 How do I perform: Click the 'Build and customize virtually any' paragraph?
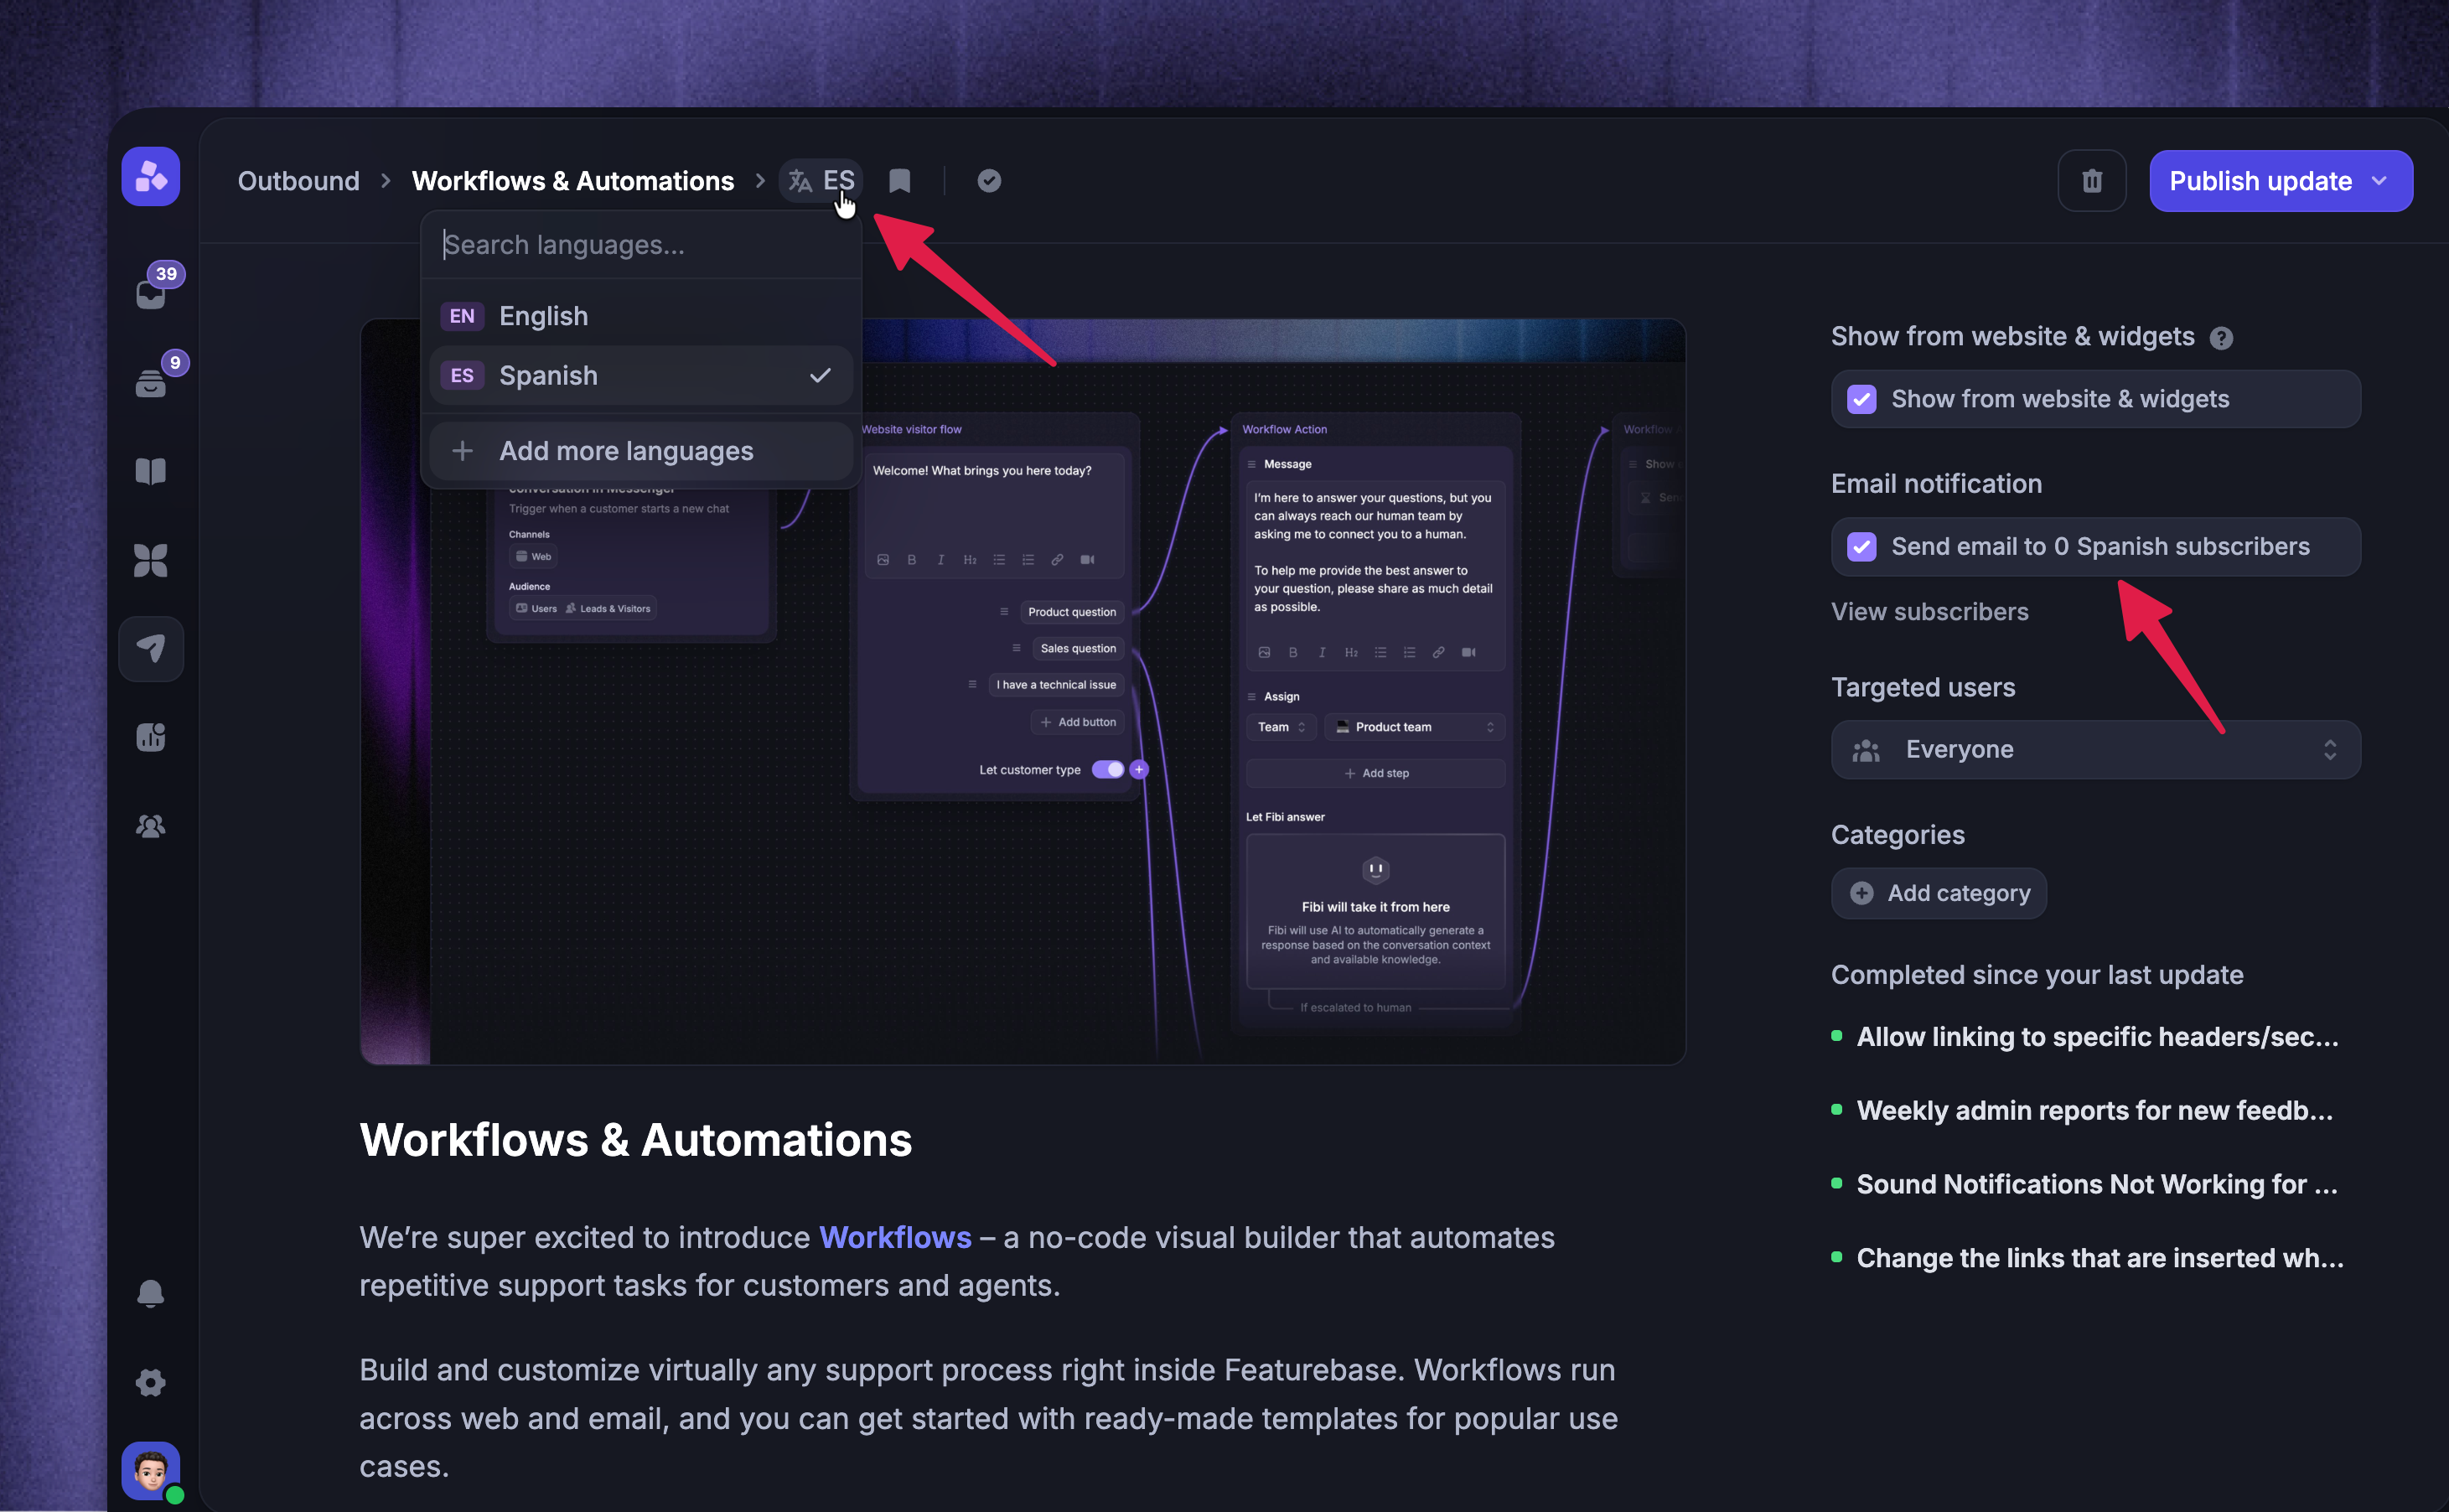[x=988, y=1419]
